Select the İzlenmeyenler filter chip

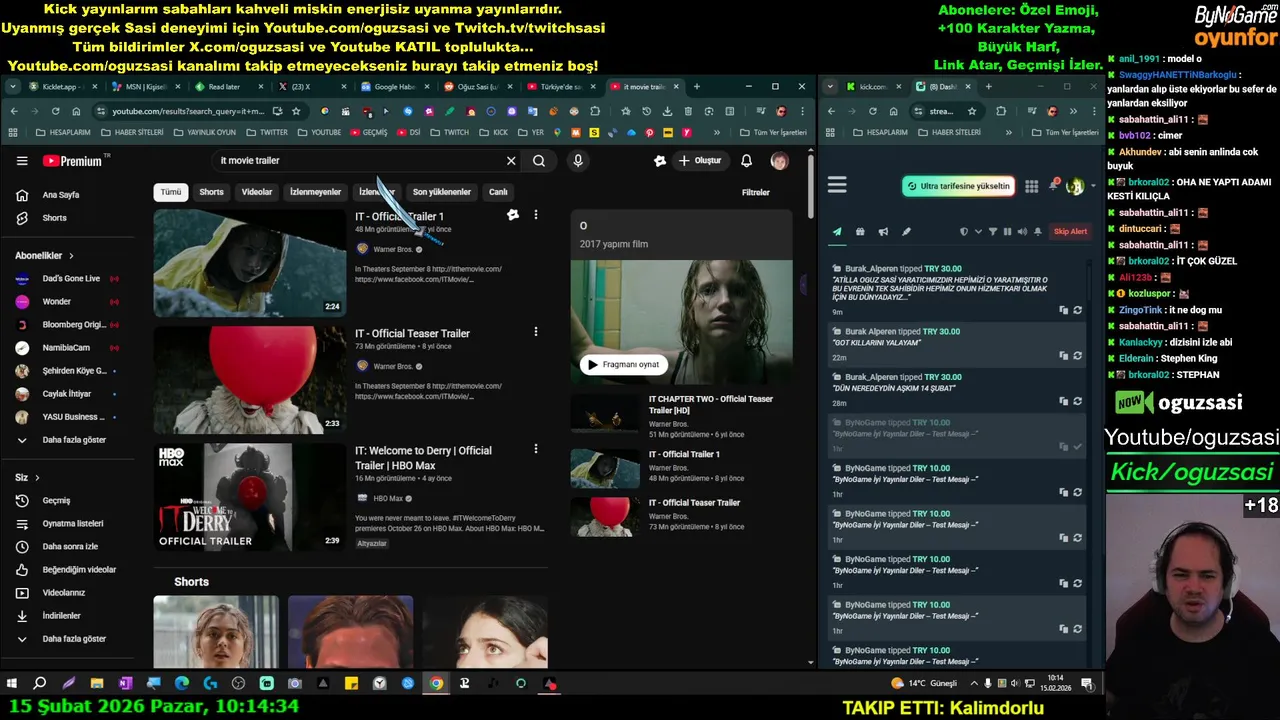pyautogui.click(x=315, y=192)
